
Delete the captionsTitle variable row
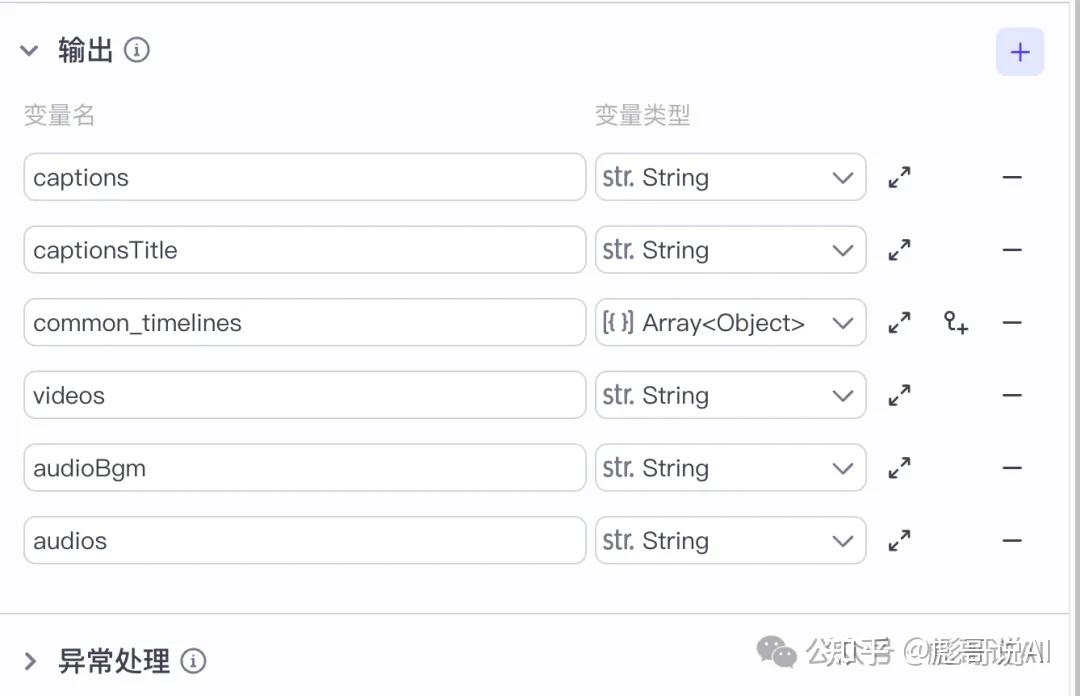[x=1012, y=250]
